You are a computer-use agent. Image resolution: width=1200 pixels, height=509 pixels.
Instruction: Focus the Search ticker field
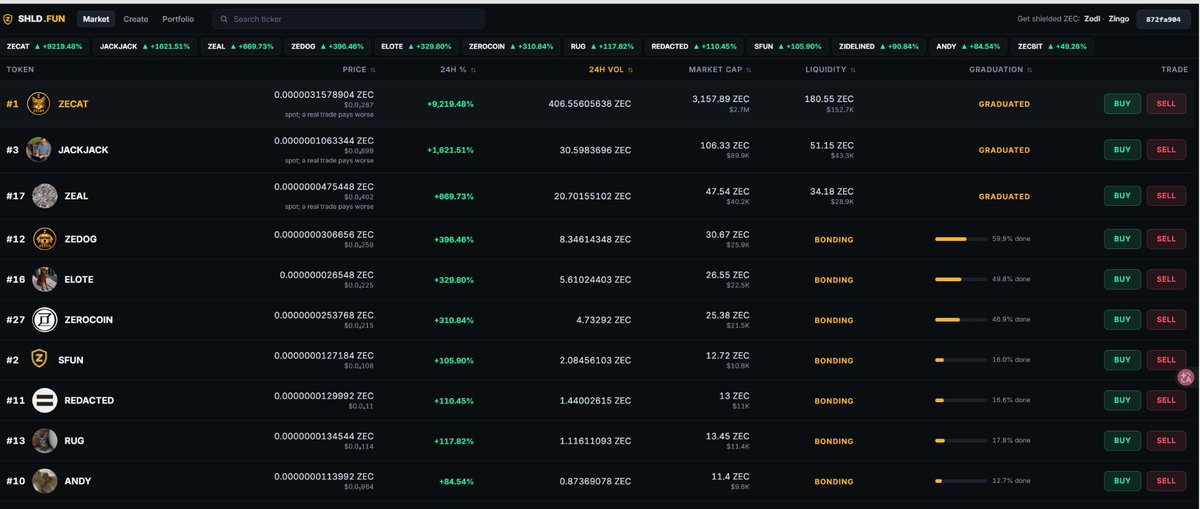(348, 19)
